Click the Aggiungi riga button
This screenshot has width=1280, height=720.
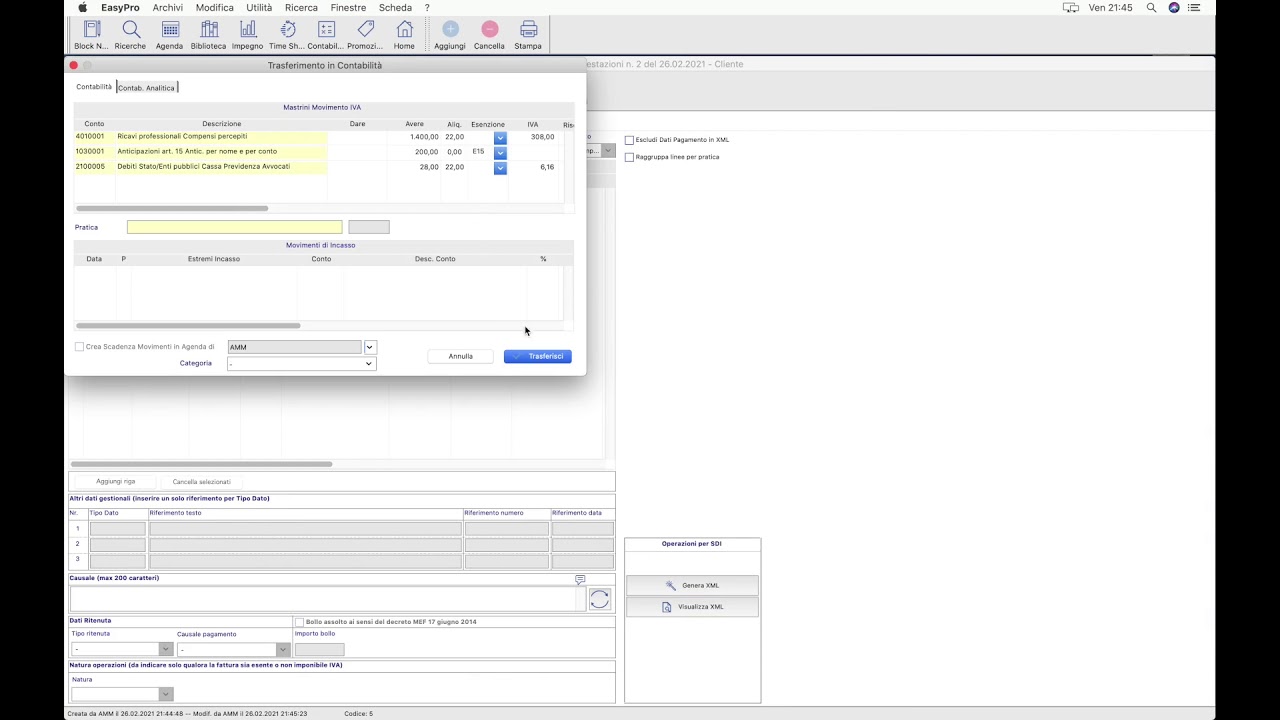[x=116, y=481]
